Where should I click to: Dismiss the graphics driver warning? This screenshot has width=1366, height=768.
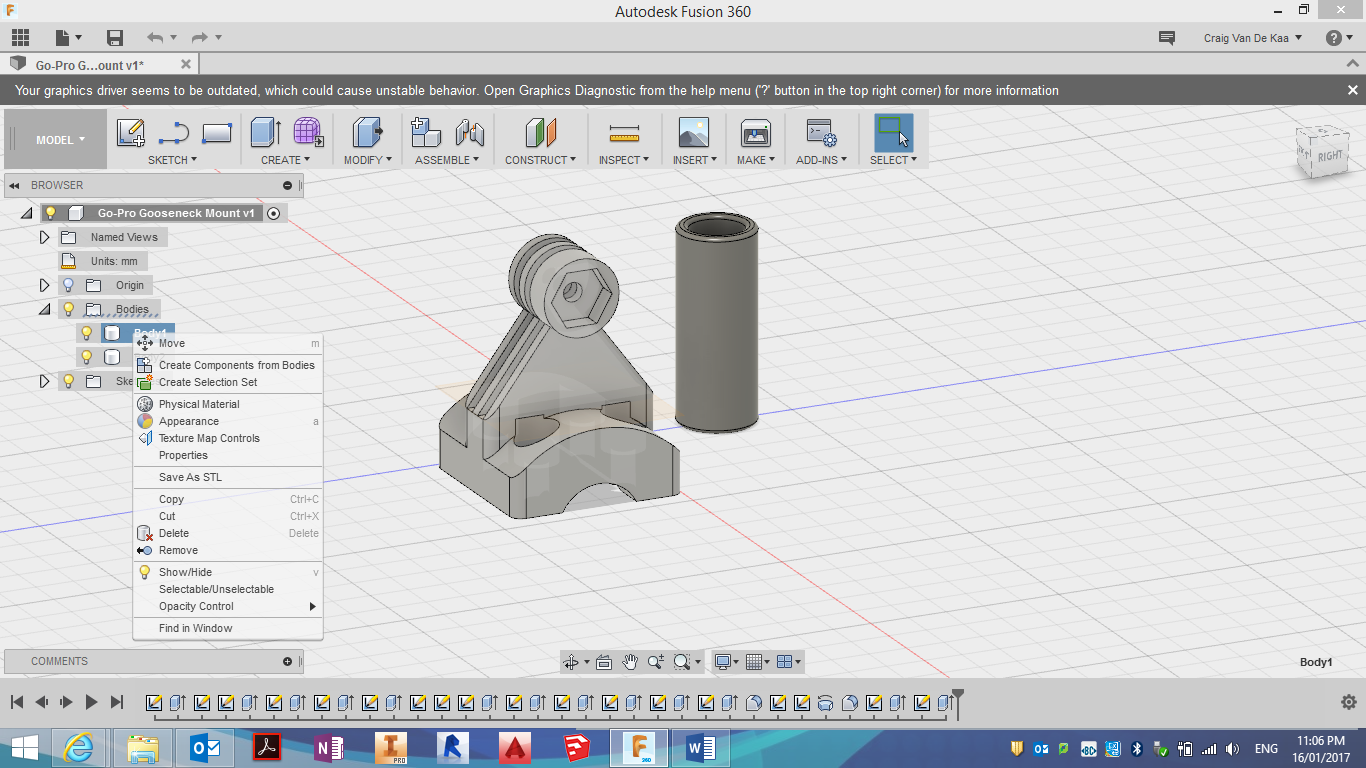[1352, 90]
